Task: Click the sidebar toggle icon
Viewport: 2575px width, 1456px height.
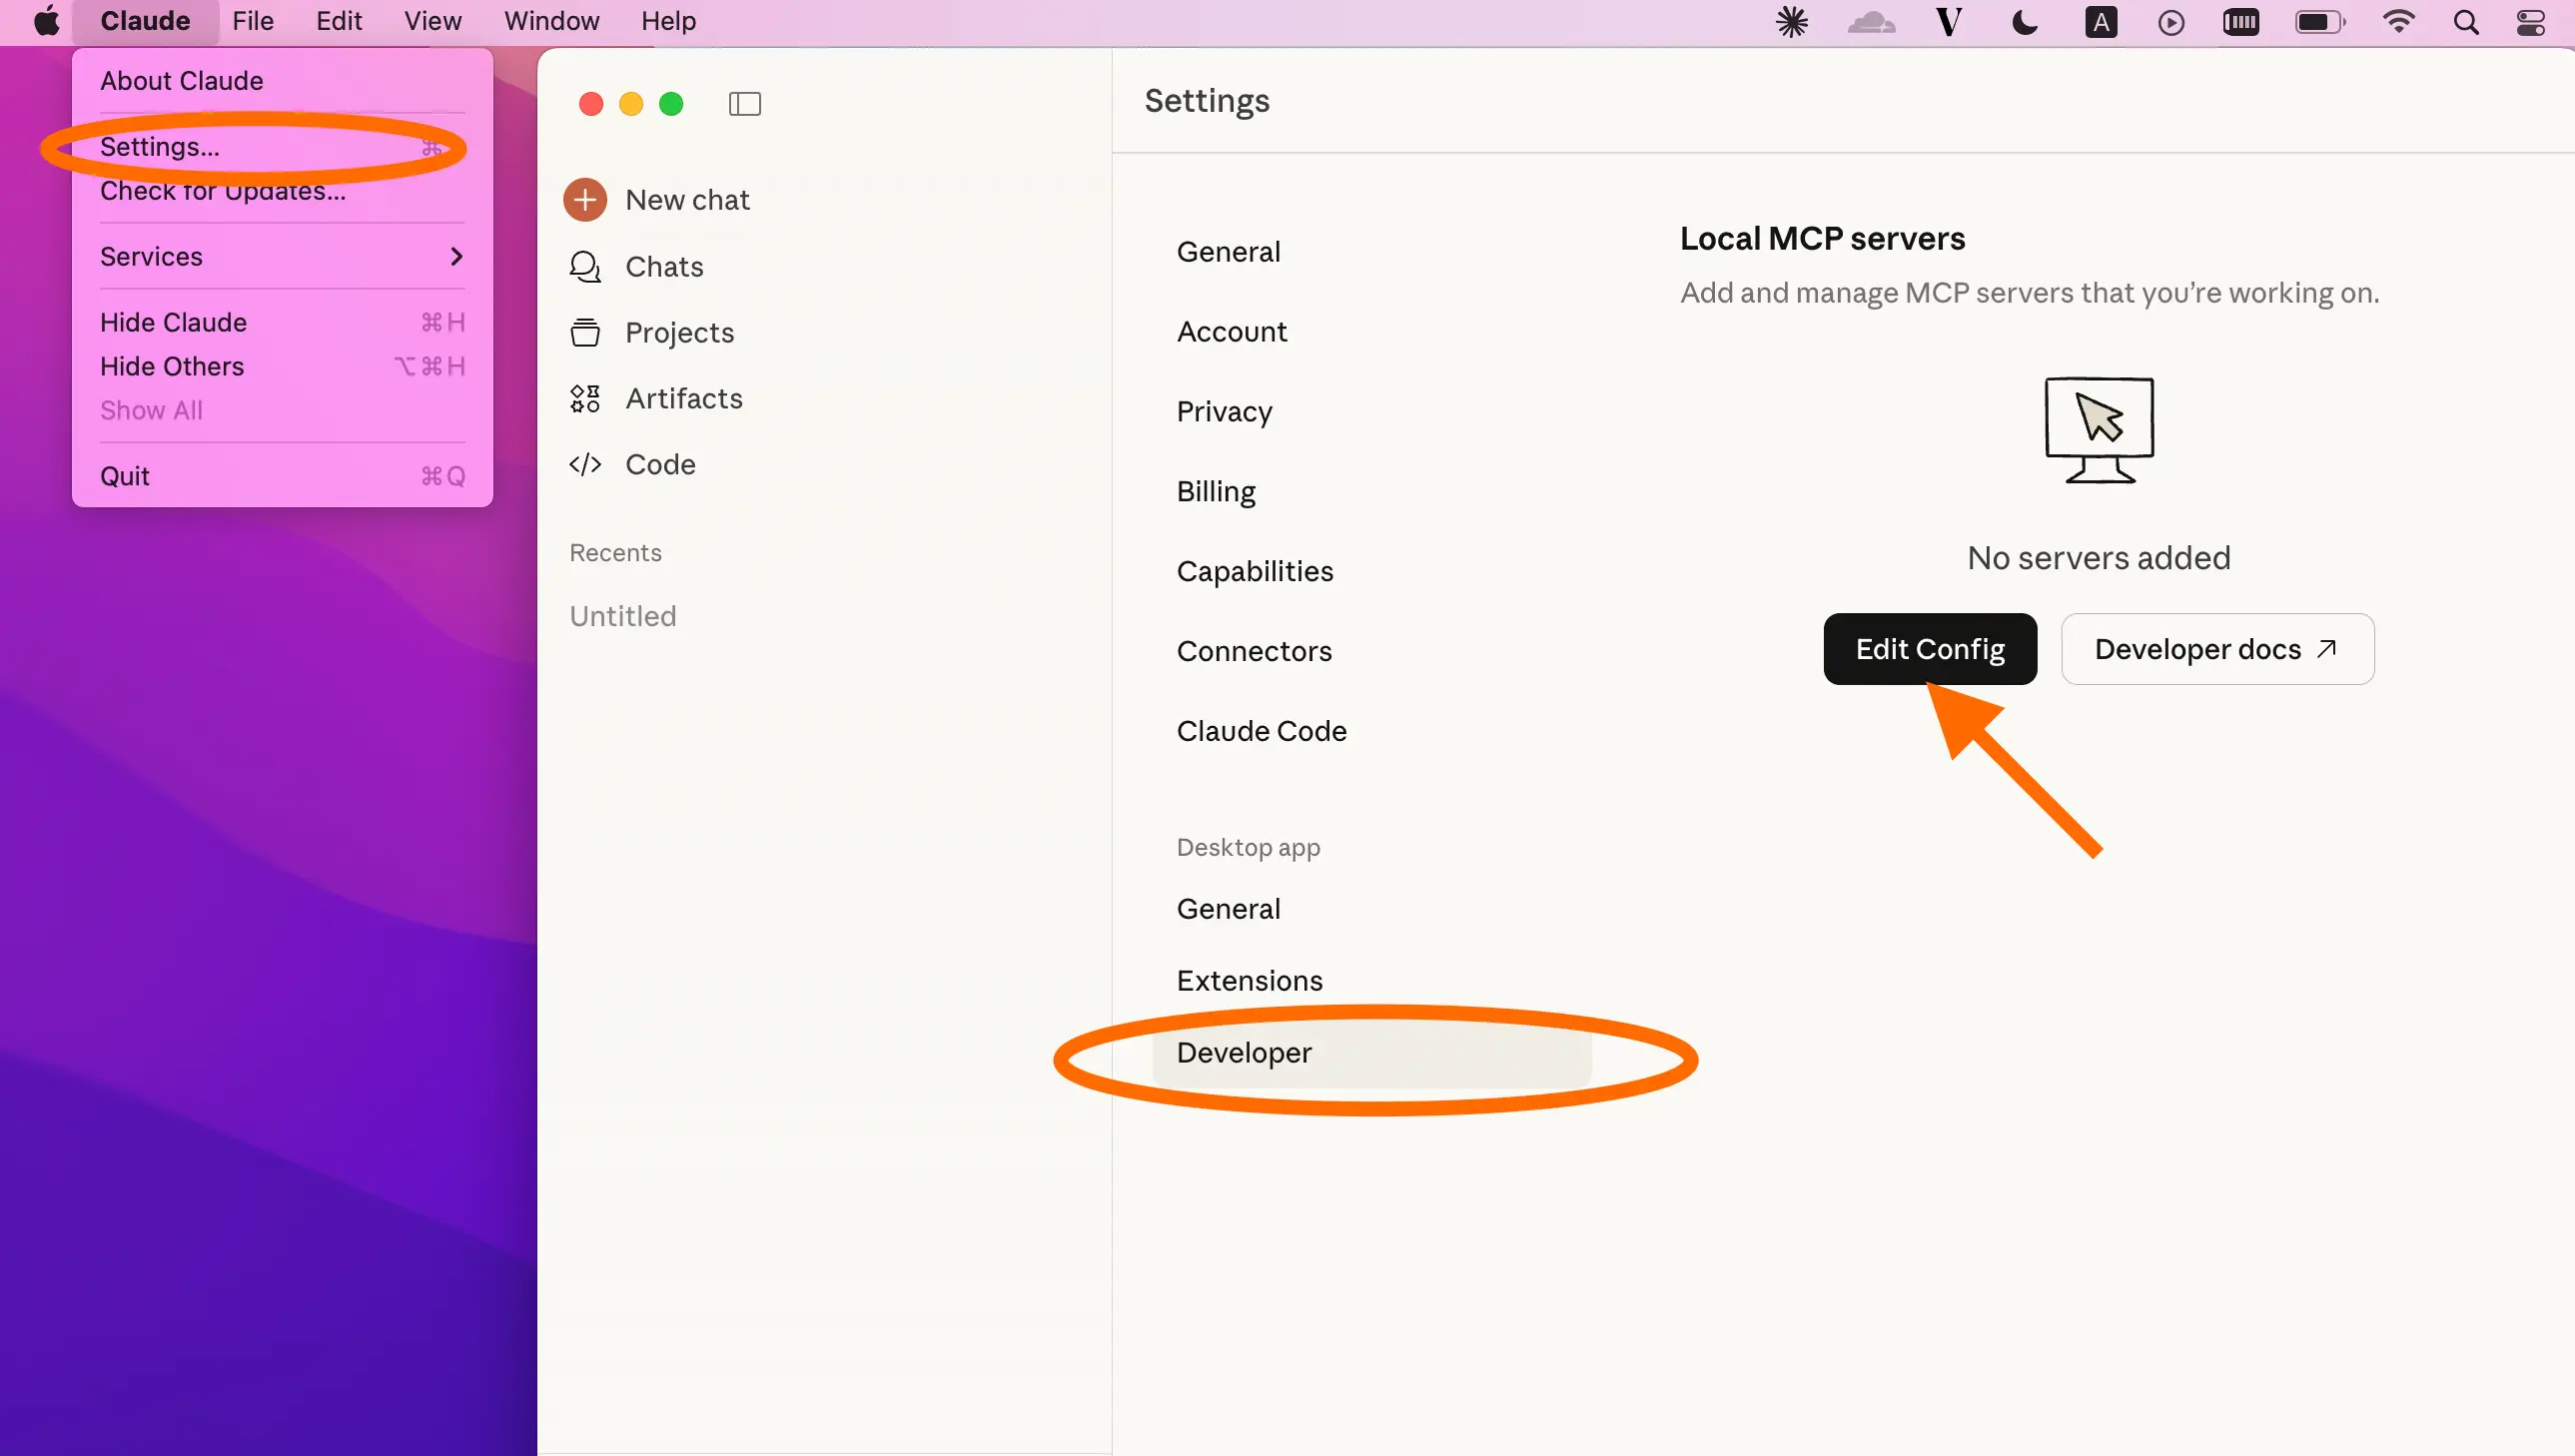Action: point(744,104)
